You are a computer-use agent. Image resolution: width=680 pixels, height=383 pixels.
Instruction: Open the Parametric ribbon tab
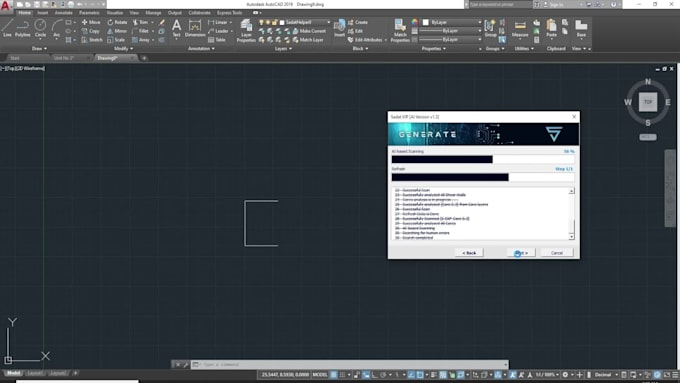89,13
